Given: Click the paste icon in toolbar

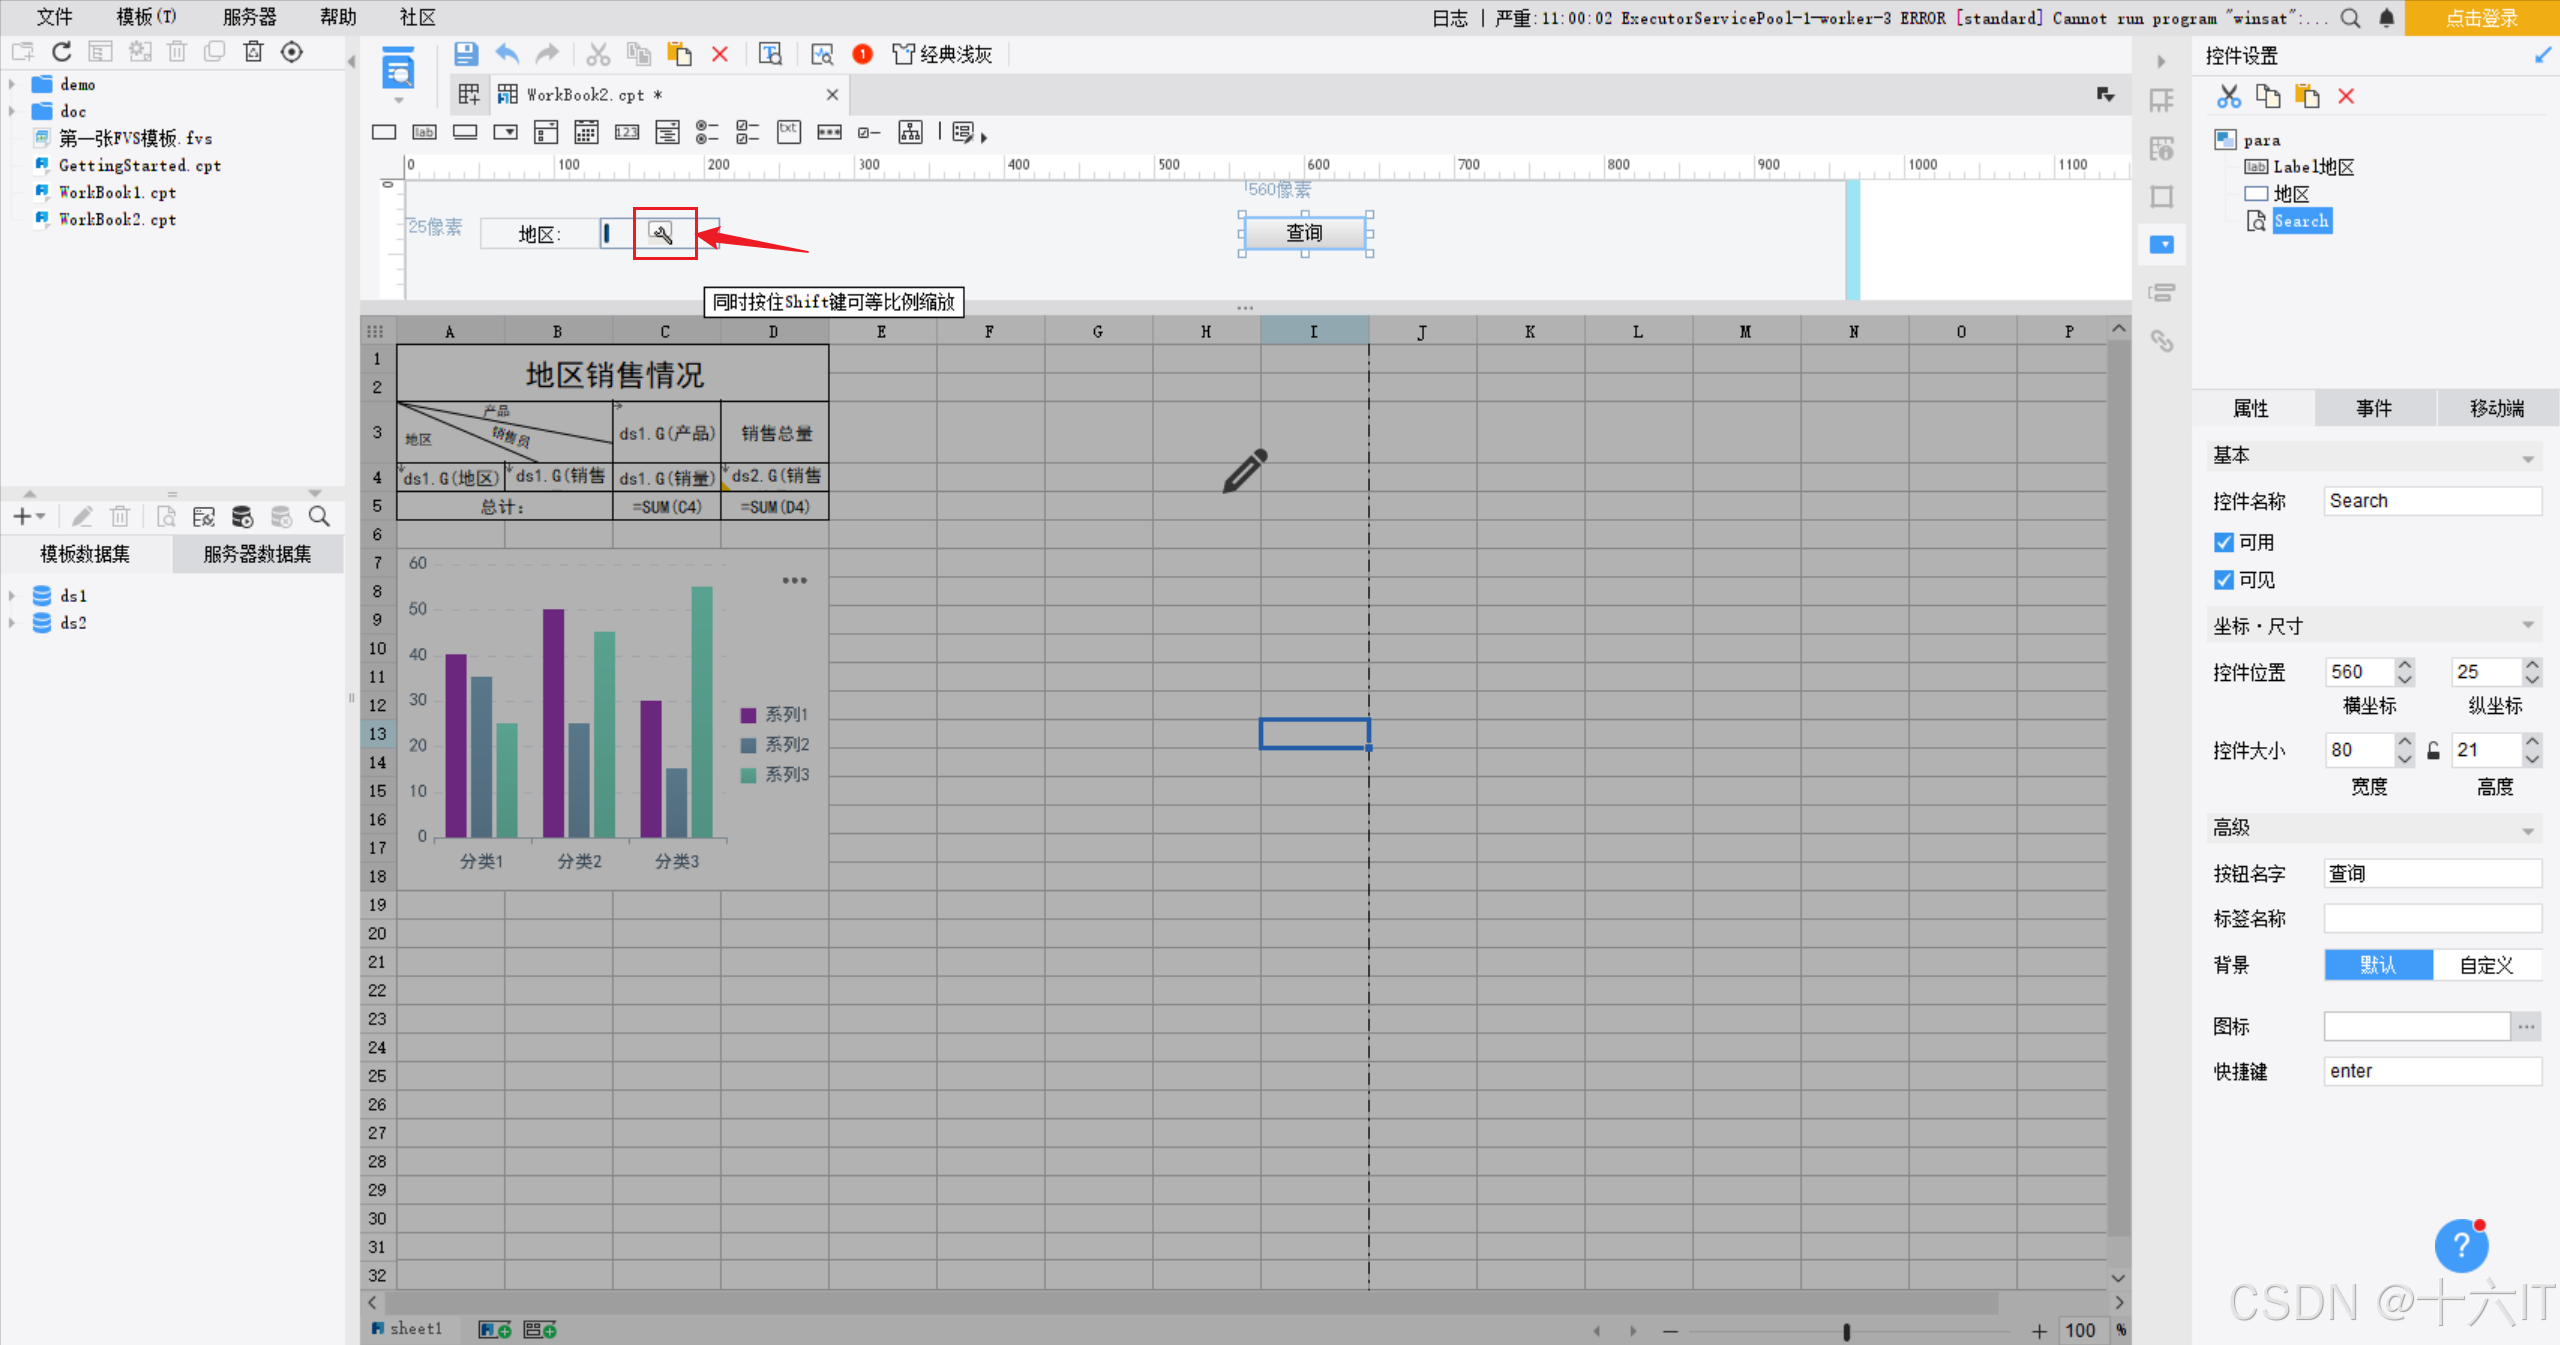Looking at the screenshot, I should click(x=679, y=54).
